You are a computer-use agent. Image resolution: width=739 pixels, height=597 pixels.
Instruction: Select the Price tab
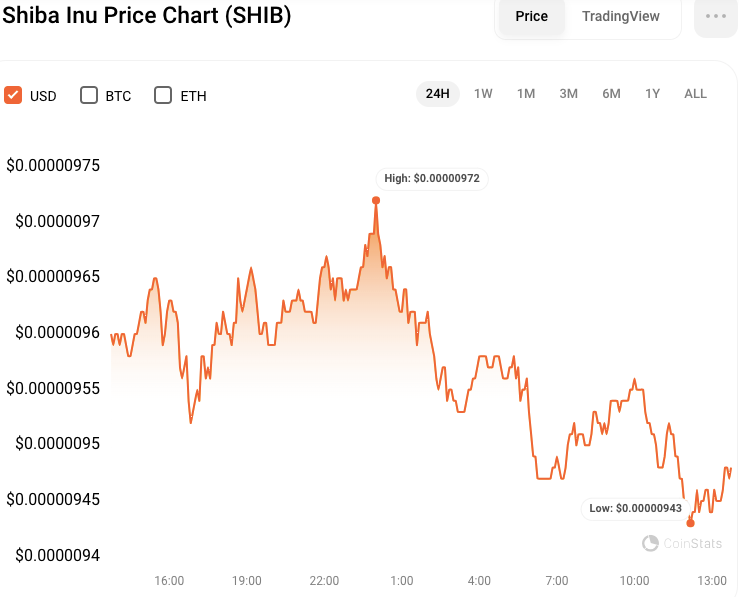coord(531,17)
